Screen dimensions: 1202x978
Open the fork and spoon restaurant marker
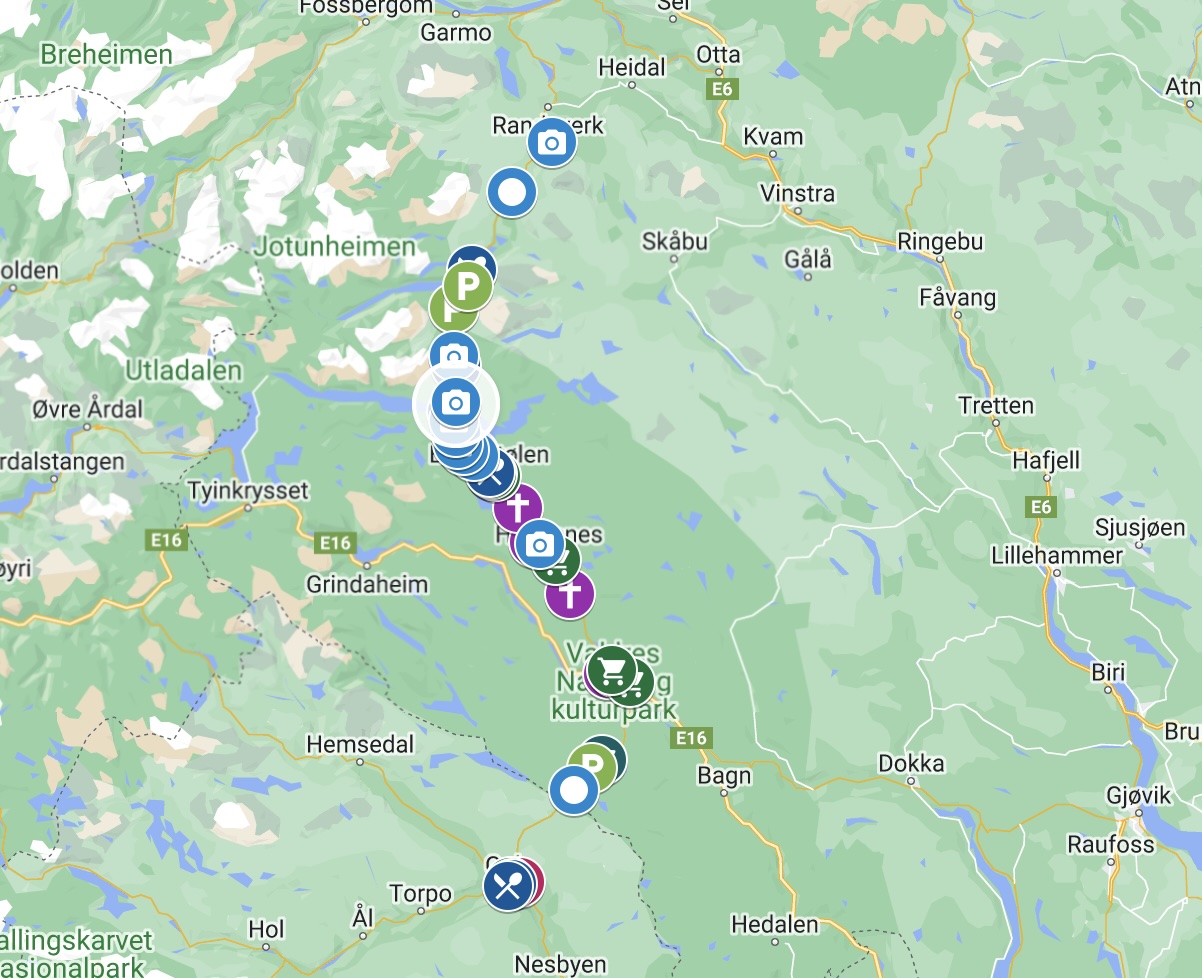(508, 886)
